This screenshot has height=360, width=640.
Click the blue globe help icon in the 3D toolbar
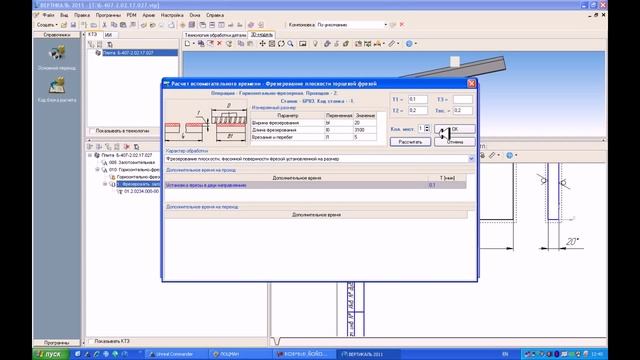pos(409,44)
